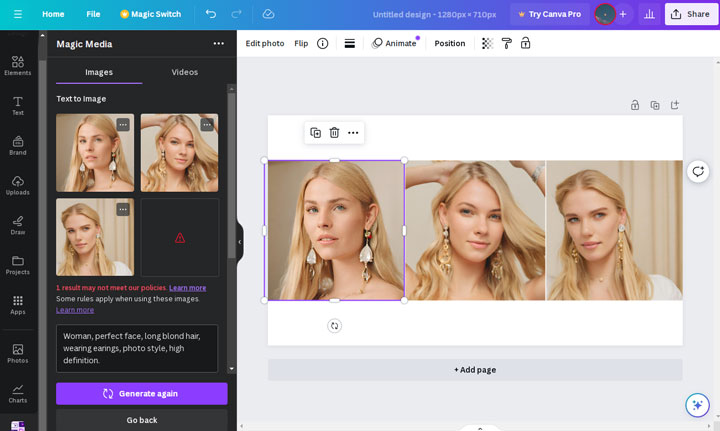The width and height of the screenshot is (720, 431).
Task: Click the comment refresh bubble icon
Action: click(x=698, y=172)
